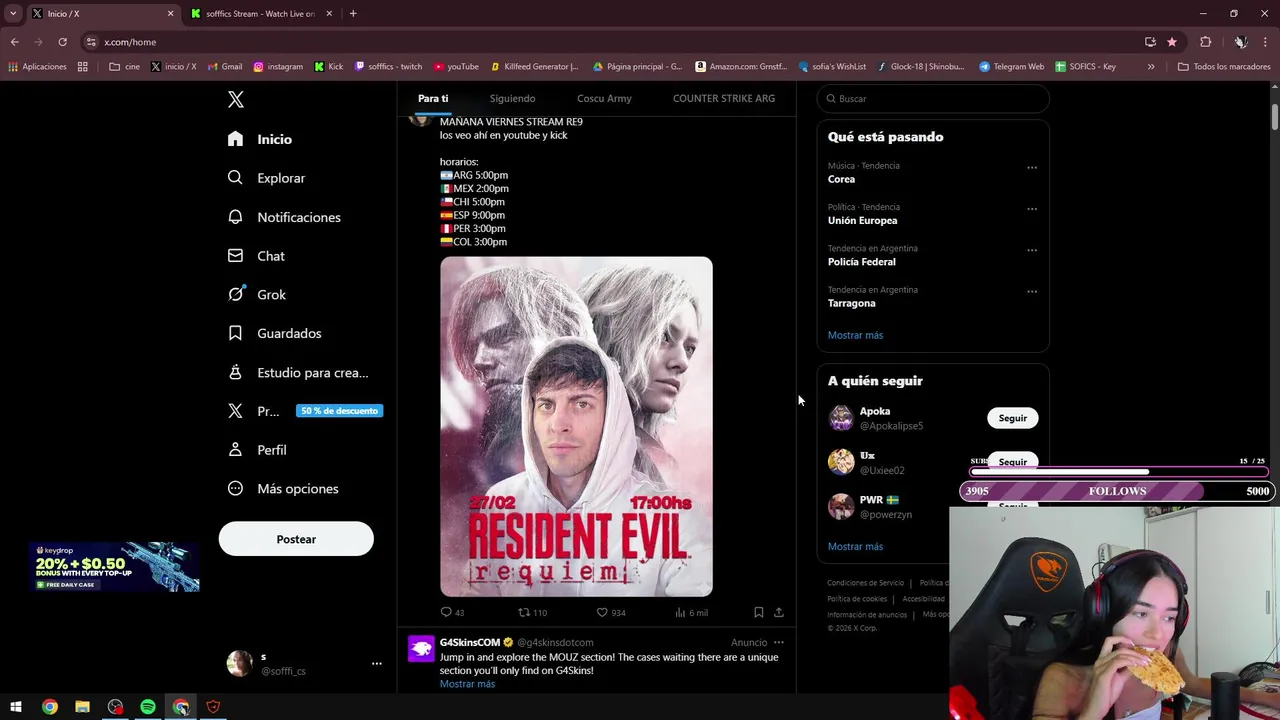The image size is (1280, 720).
Task: Switch to the Coscu Army tab
Action: [x=604, y=98]
